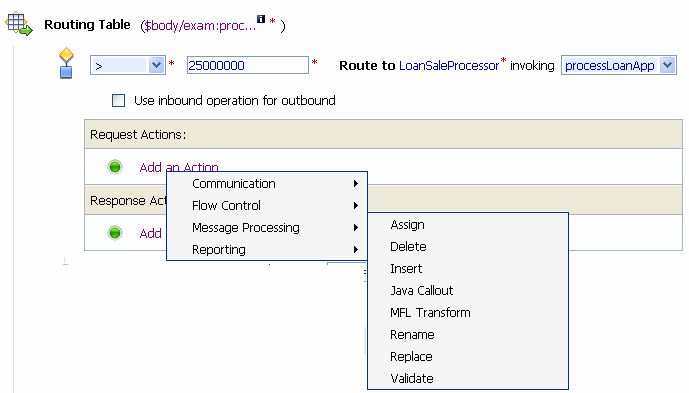Expand the Message Processing submenu
689x393 pixels.
pyautogui.click(x=267, y=228)
